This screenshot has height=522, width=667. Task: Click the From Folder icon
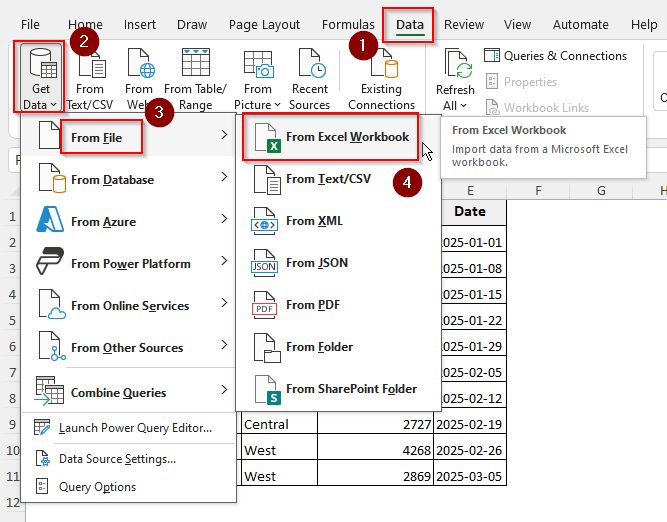tap(267, 348)
